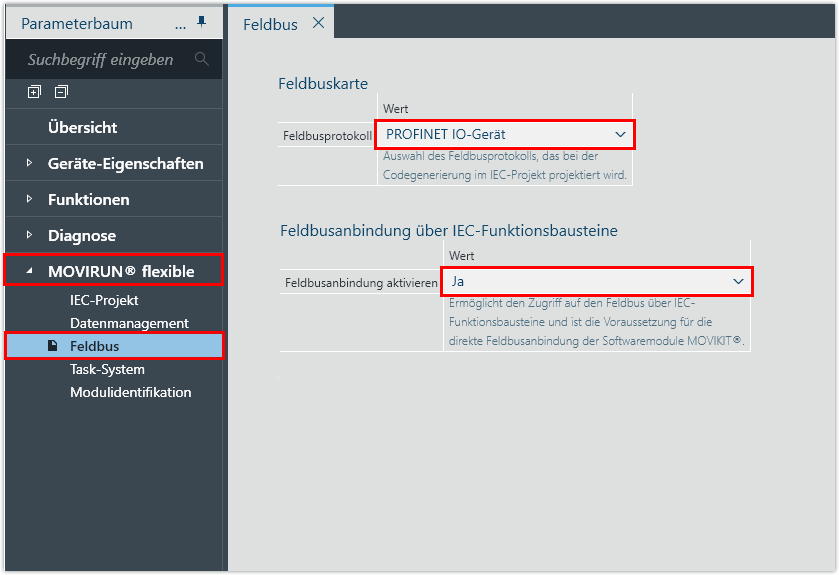This screenshot has height=575, width=839.
Task: Open the Feldbusanbindung aktivieren dropdown
Action: coord(738,282)
